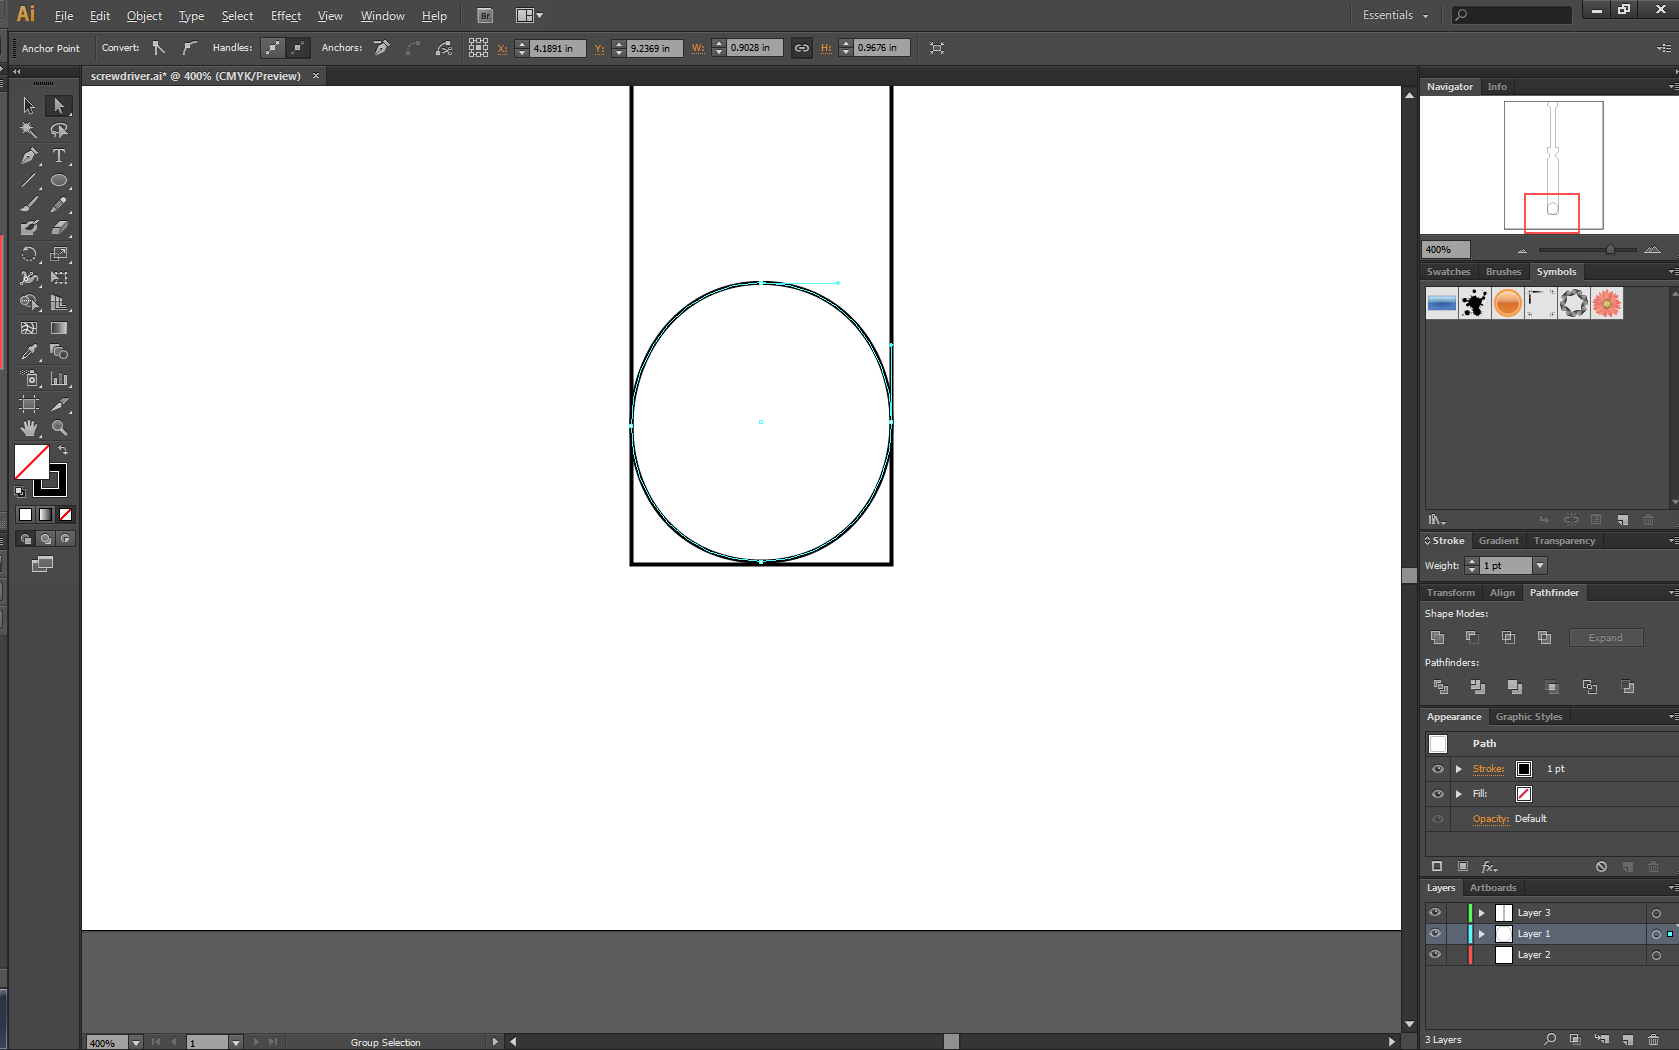Viewport: 1679px width, 1050px height.
Task: Apply the Unite shape mode in Pathfinder
Action: point(1437,637)
